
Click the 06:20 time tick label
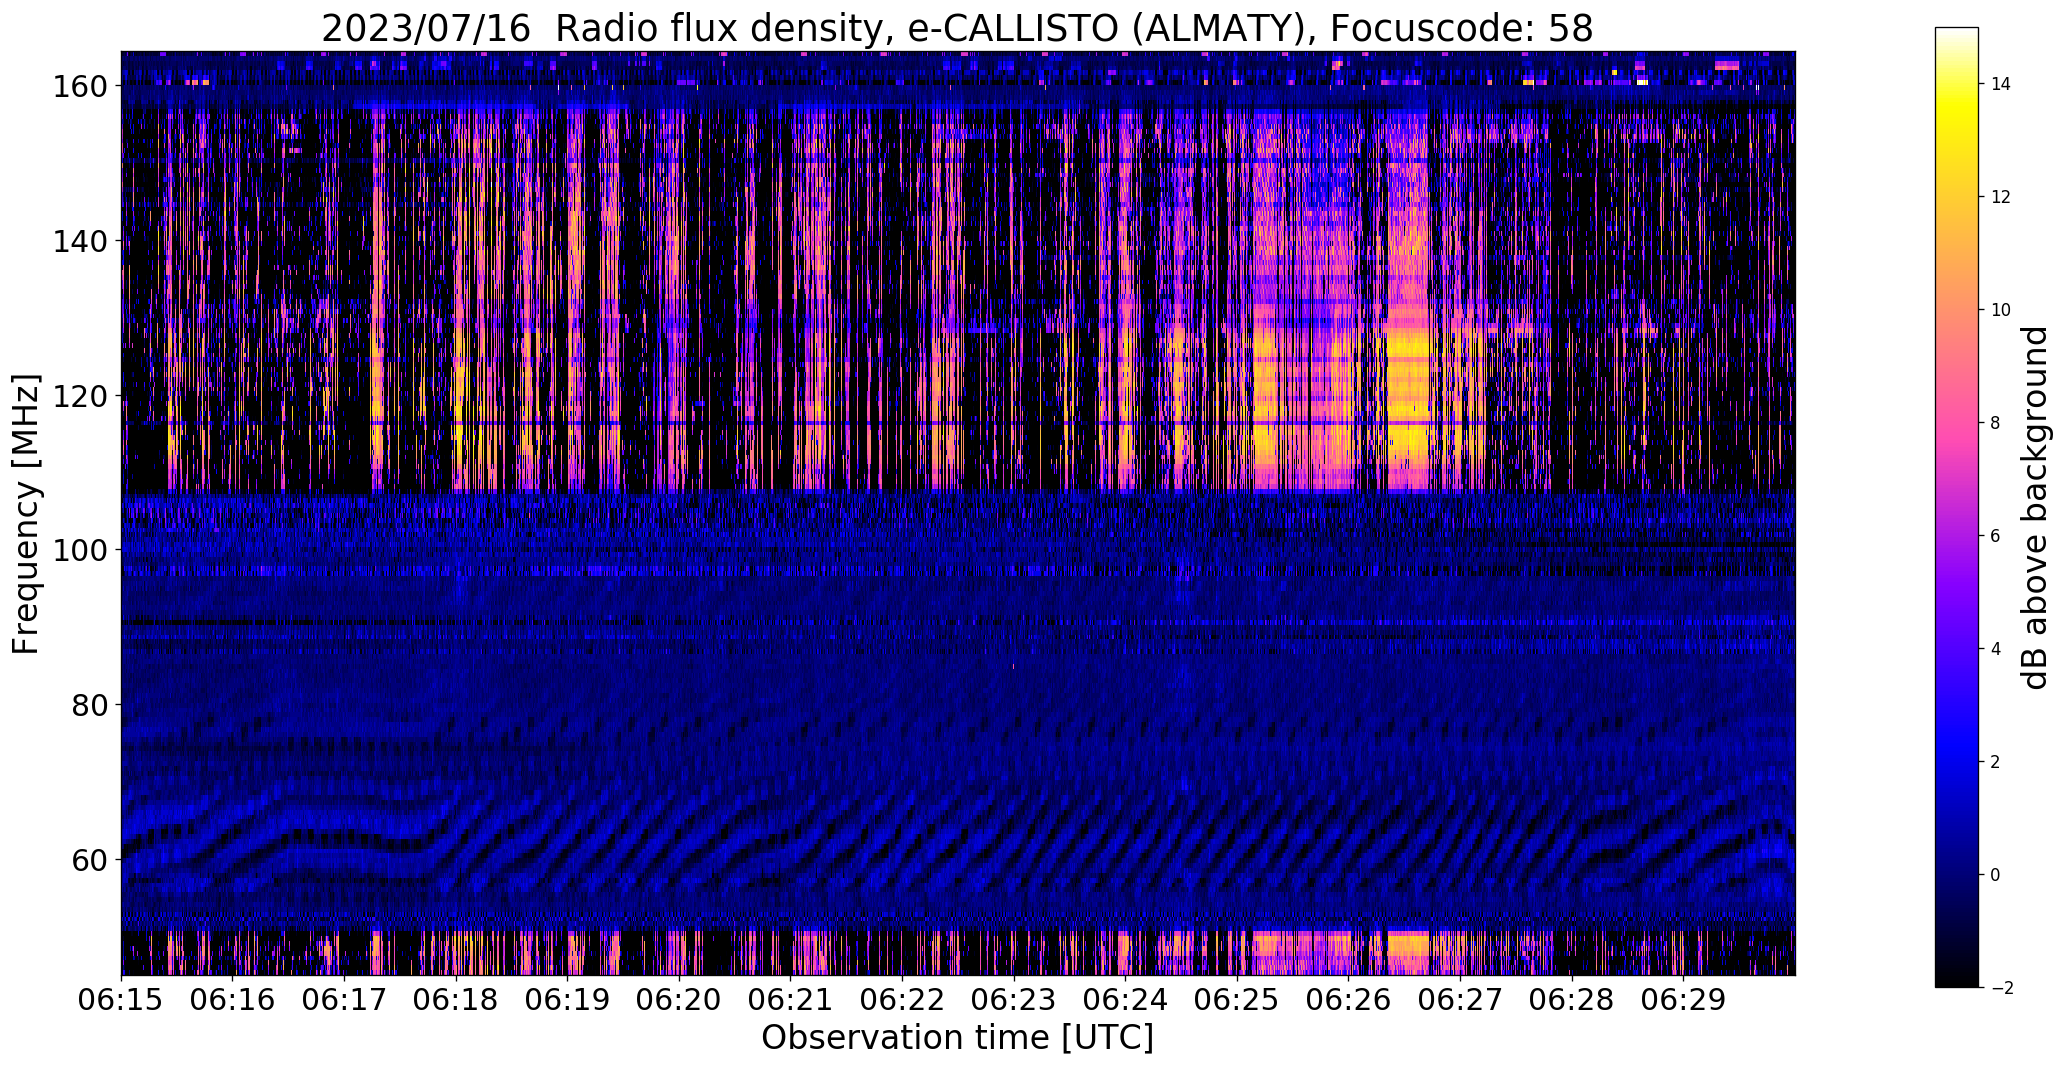pyautogui.click(x=679, y=1001)
